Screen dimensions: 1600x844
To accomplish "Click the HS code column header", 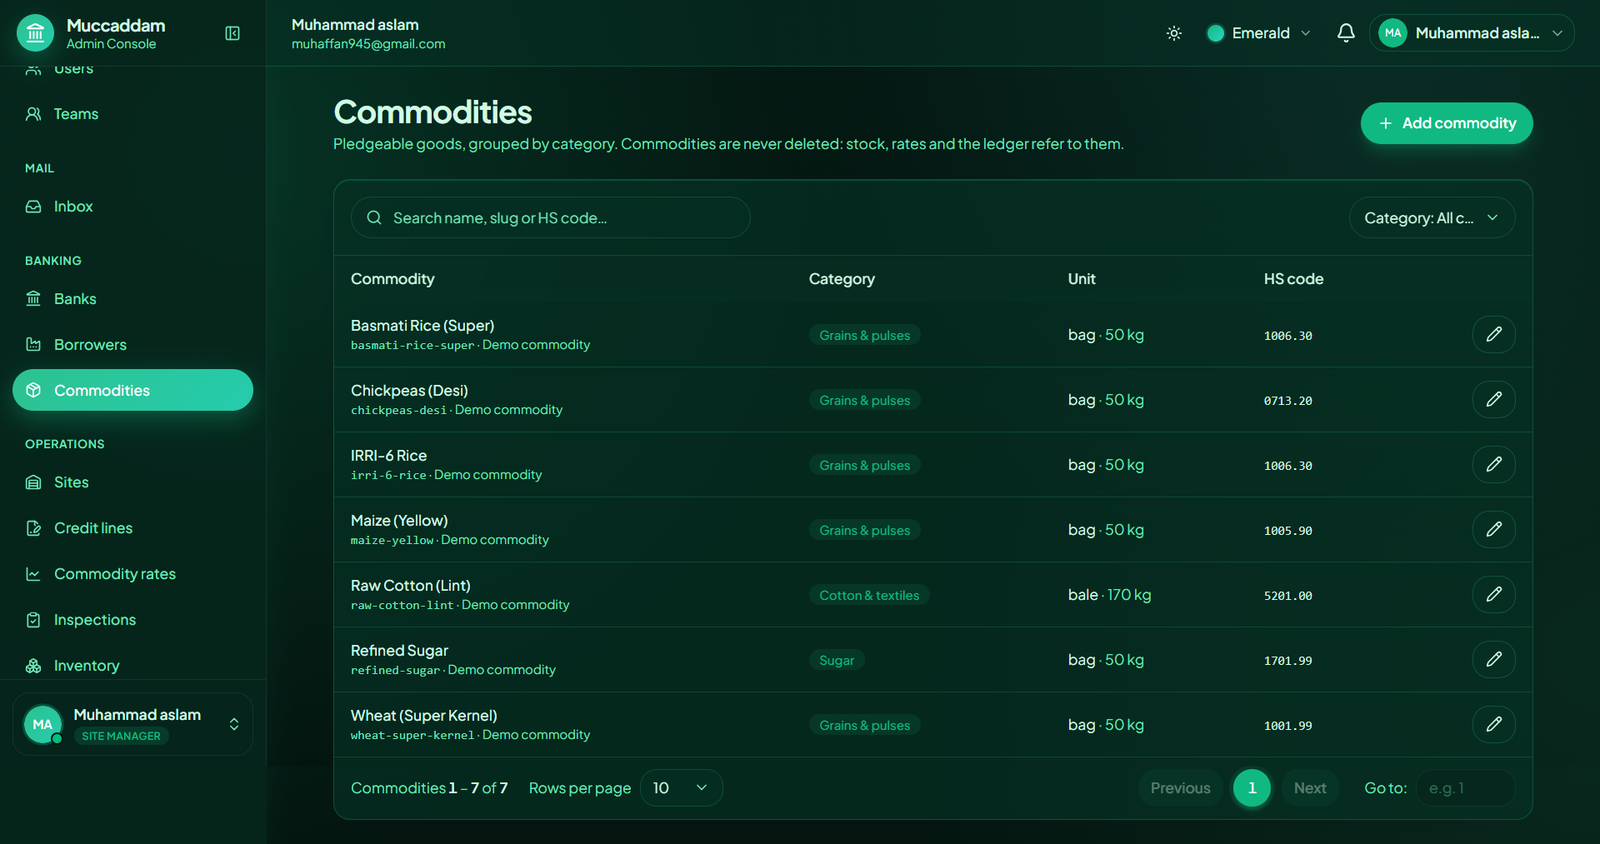I will coord(1294,279).
